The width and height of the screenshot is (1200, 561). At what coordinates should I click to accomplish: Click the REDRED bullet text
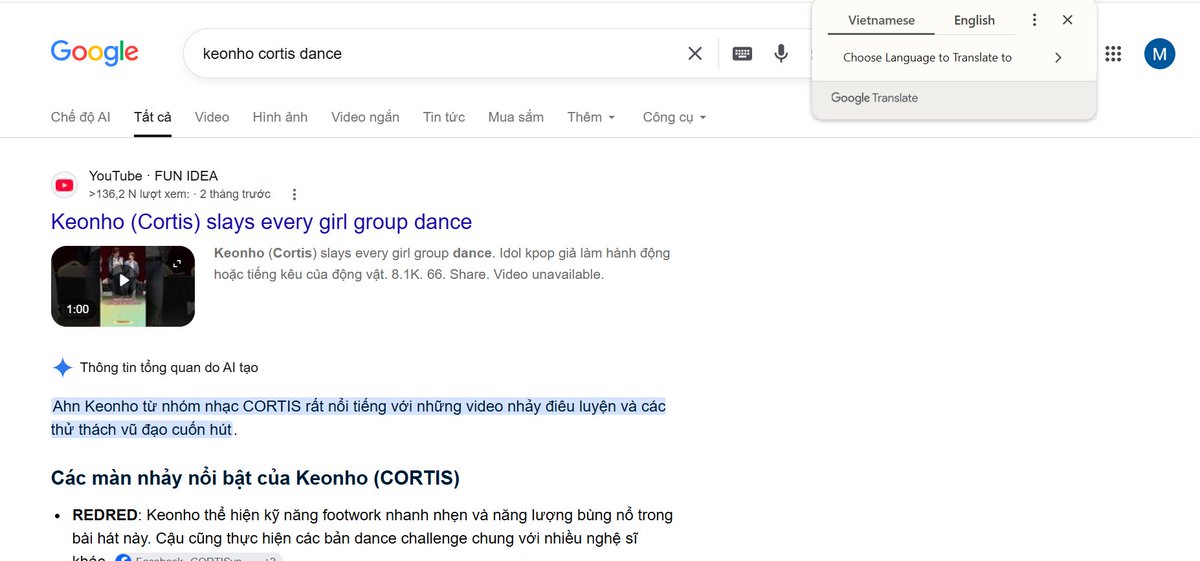(x=372, y=527)
